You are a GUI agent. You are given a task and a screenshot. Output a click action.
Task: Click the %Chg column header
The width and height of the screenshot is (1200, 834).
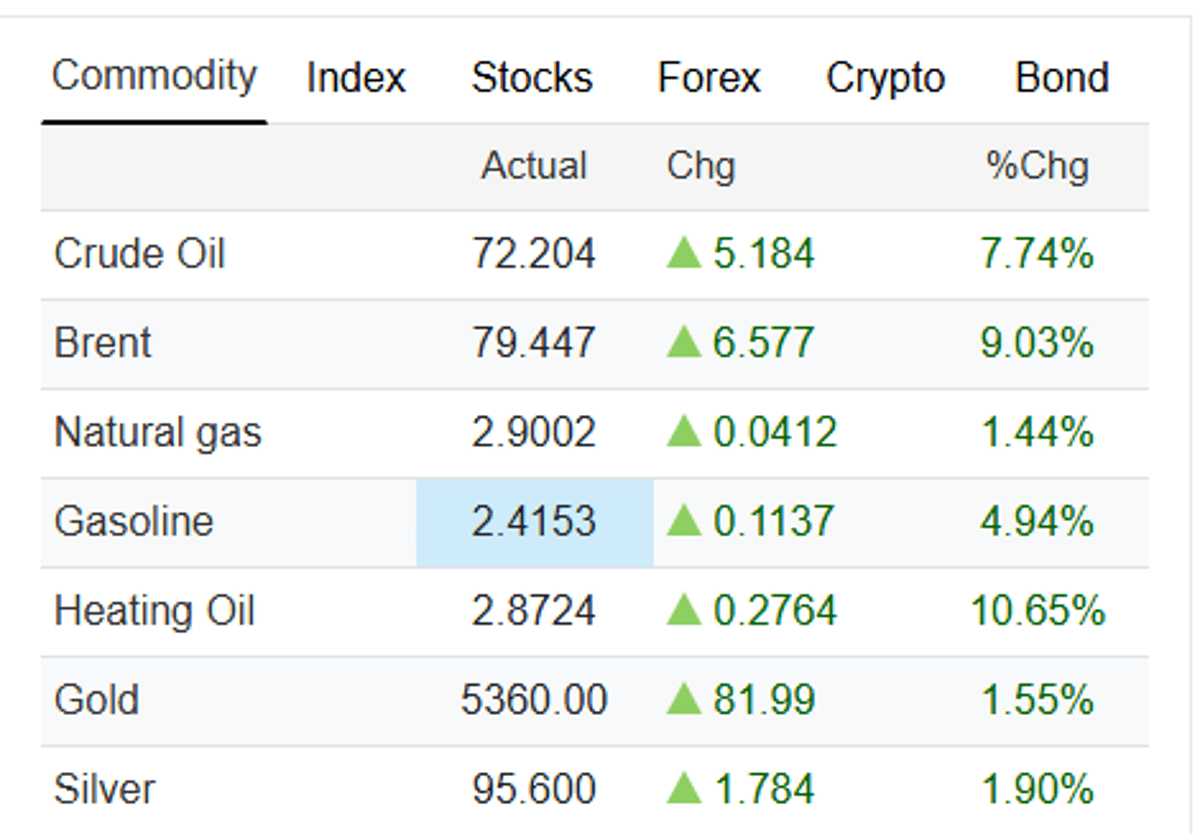(x=1035, y=167)
